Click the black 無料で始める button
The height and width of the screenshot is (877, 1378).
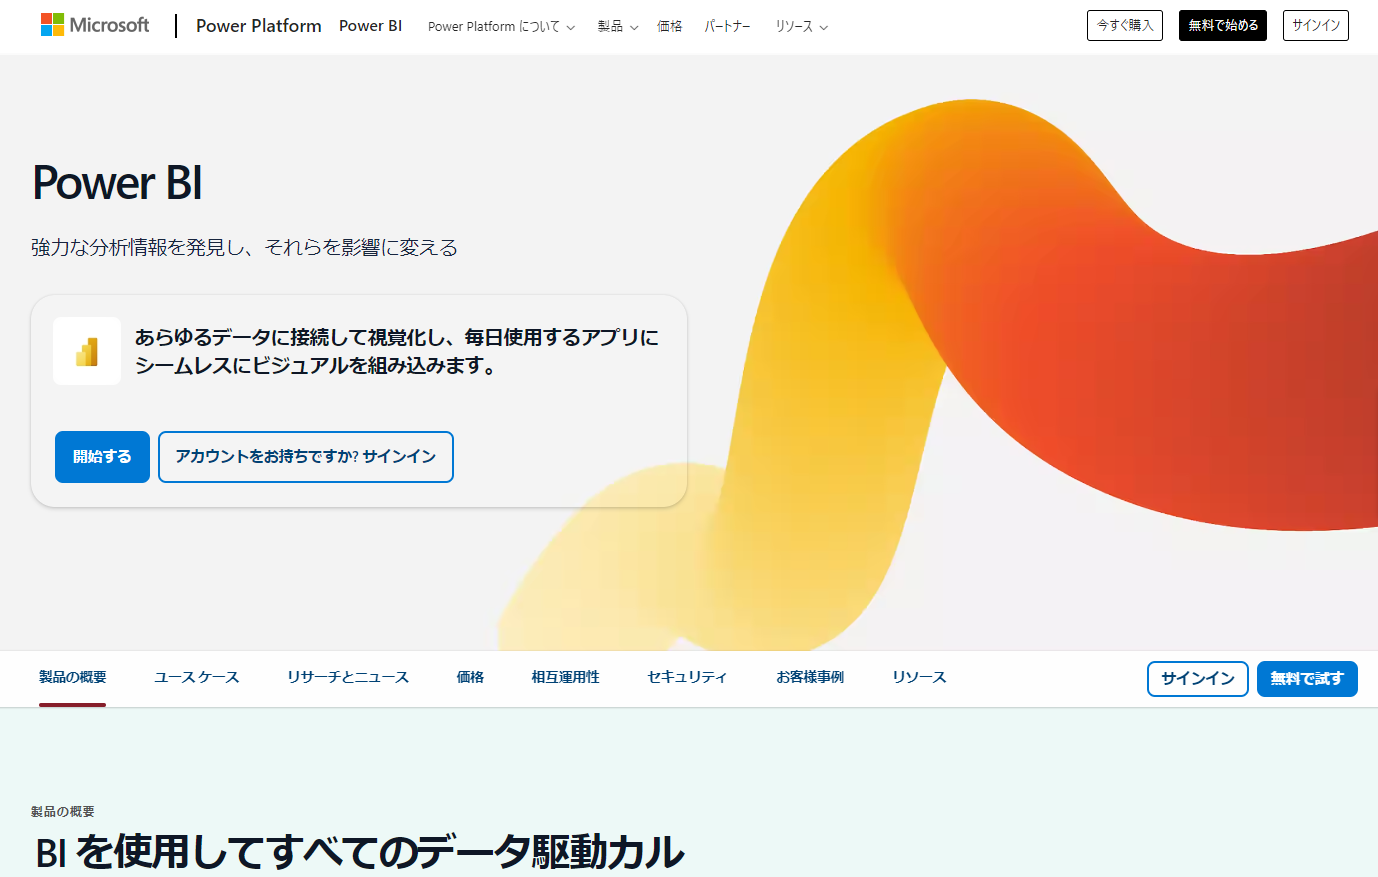(x=1223, y=26)
